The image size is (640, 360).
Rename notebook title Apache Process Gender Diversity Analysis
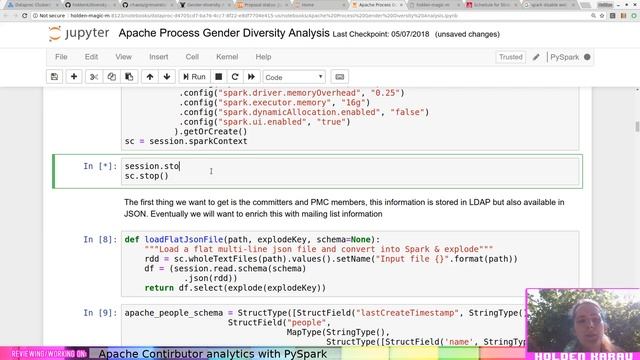click(x=224, y=33)
